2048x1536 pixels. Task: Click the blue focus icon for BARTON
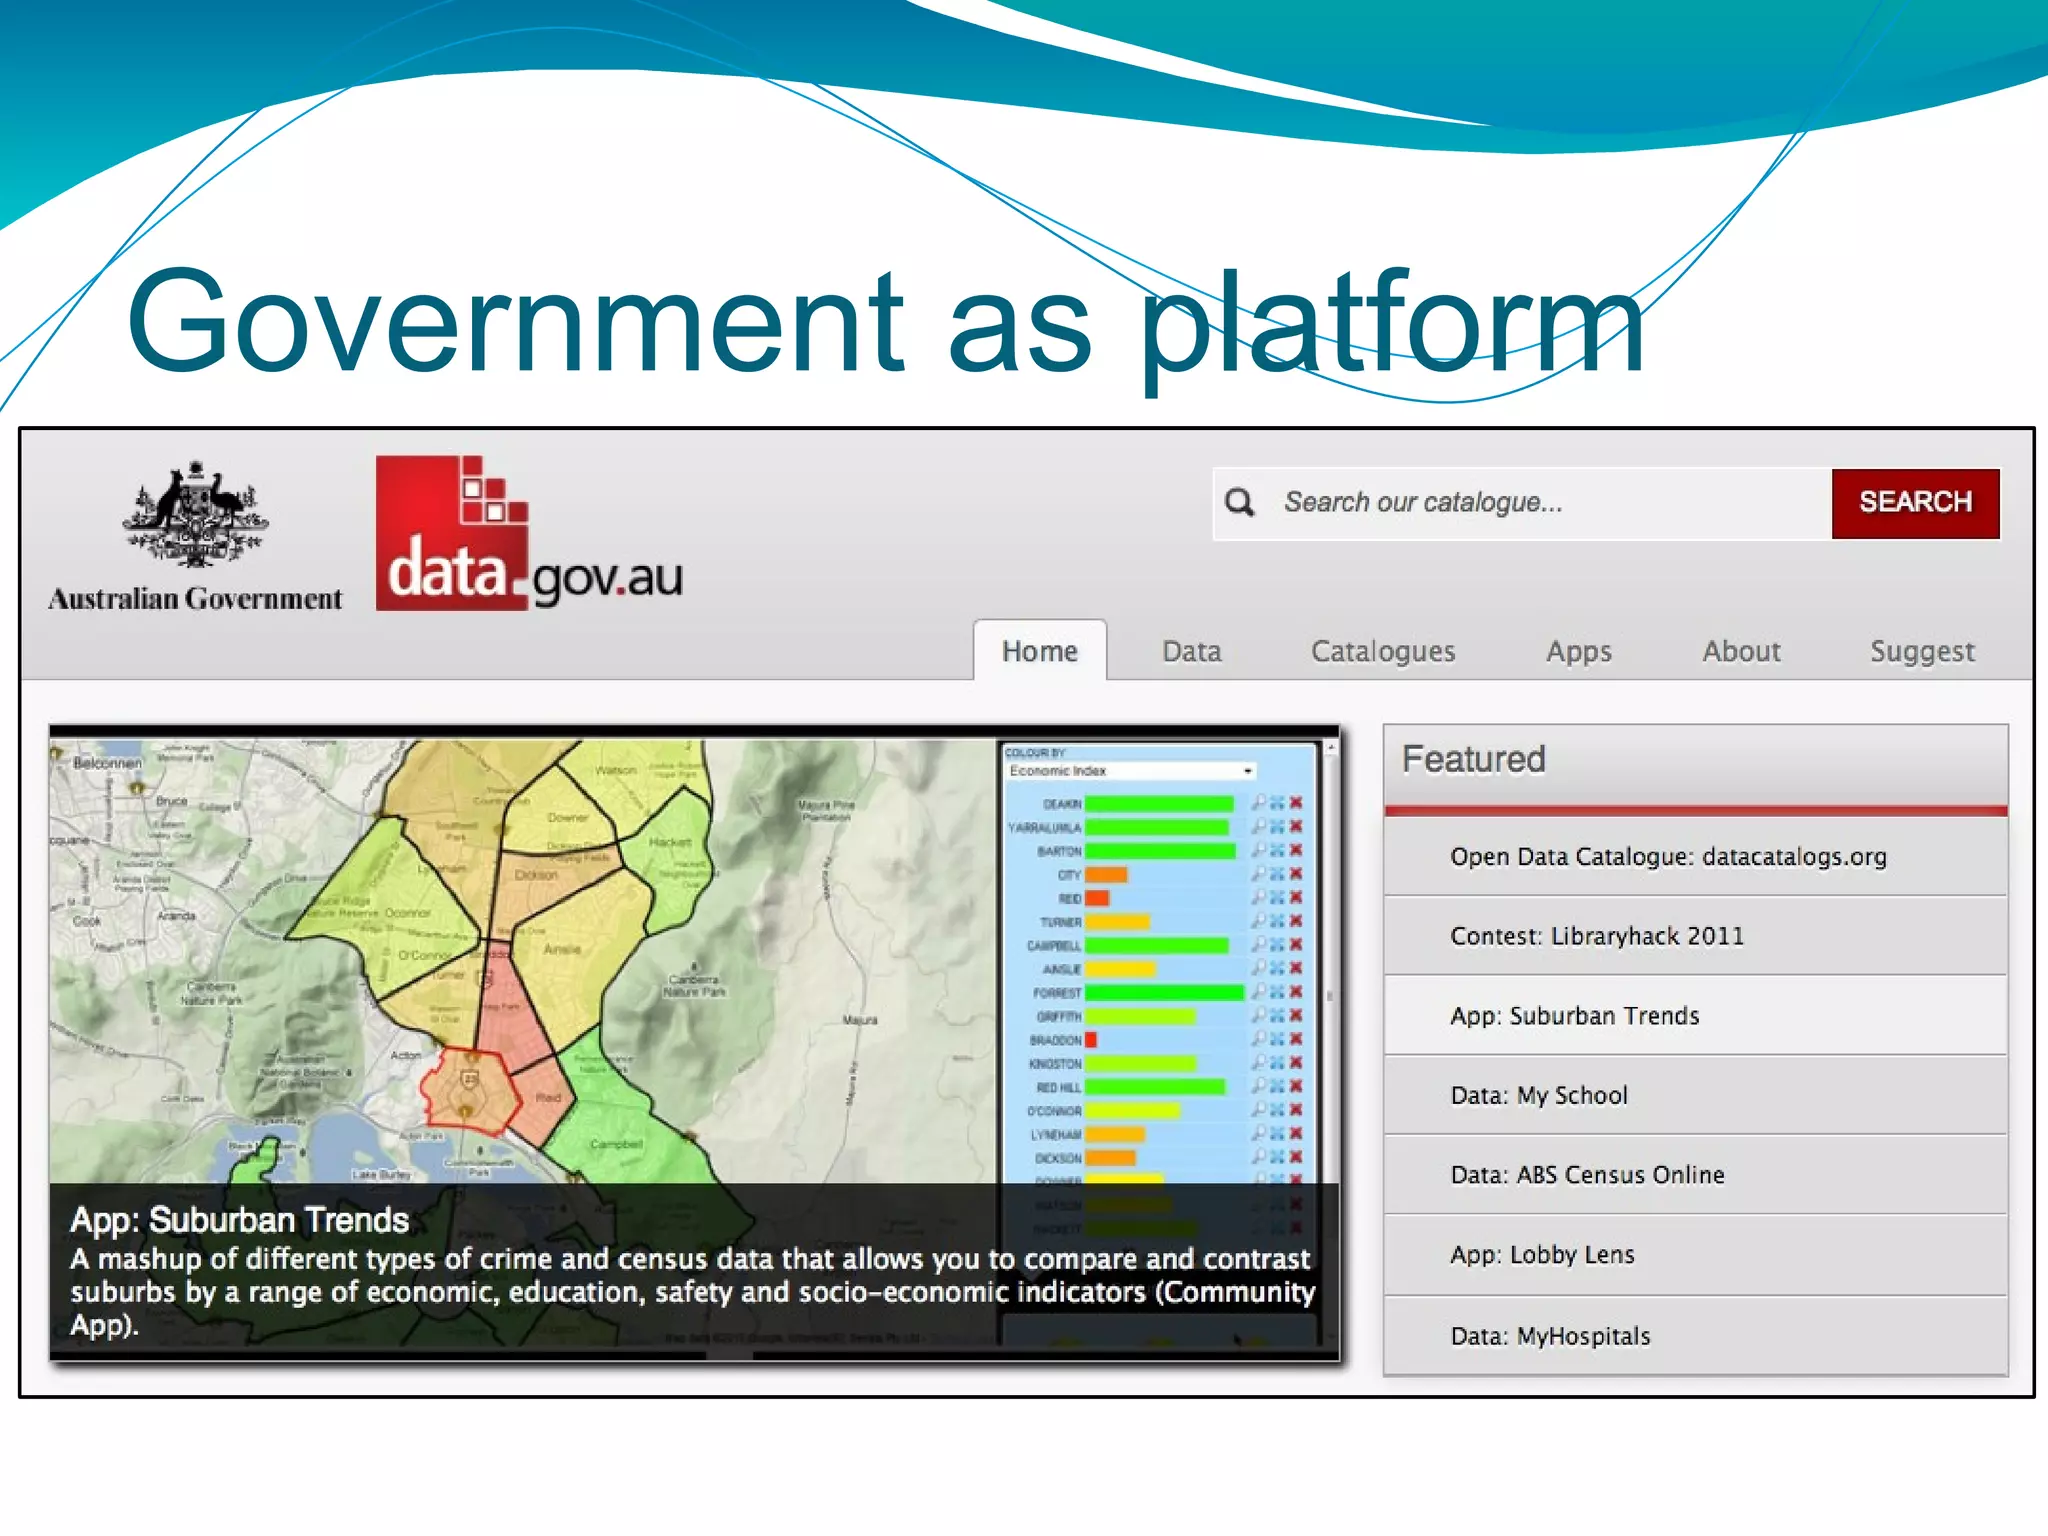[x=1277, y=850]
